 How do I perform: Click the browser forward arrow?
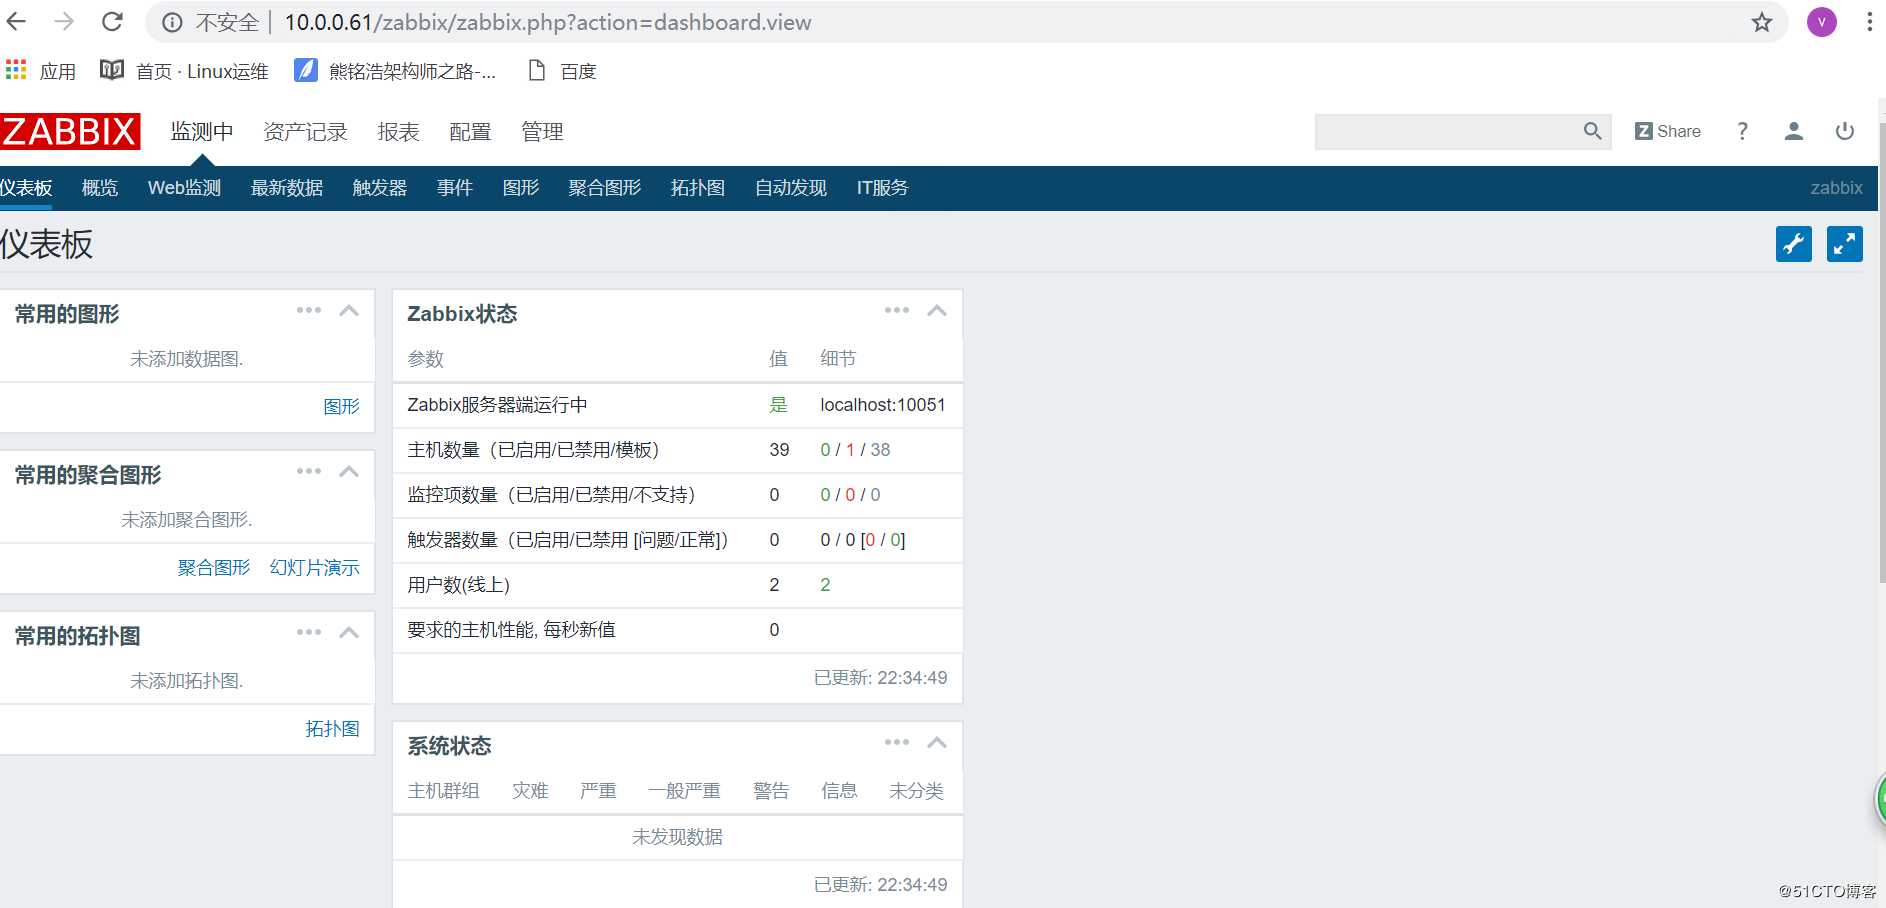click(64, 21)
